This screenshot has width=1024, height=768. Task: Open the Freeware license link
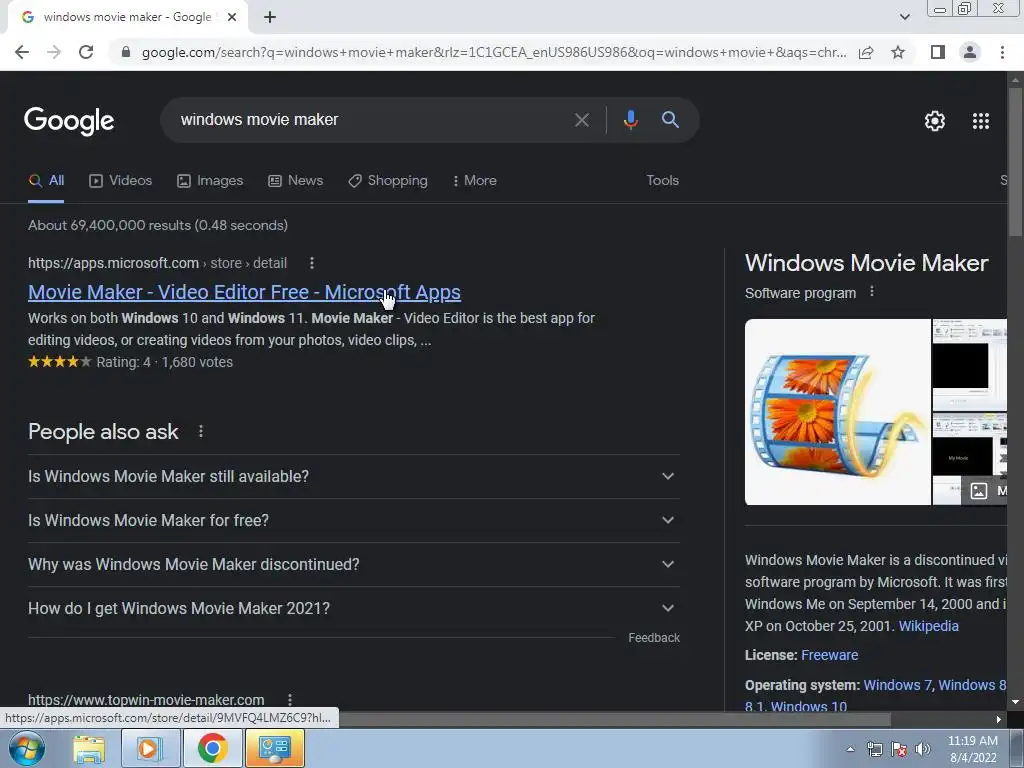point(829,655)
